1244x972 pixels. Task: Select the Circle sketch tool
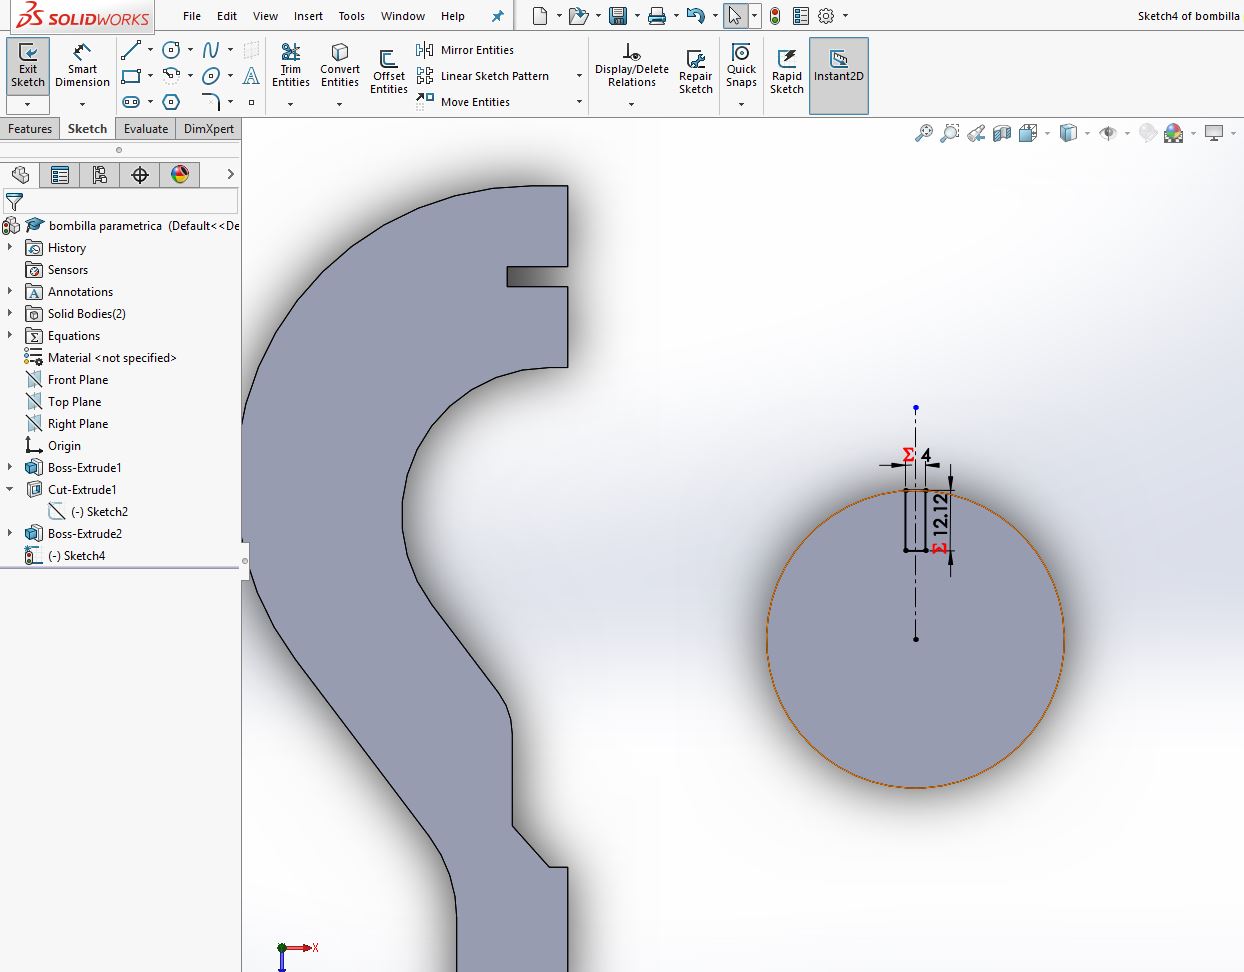pos(171,50)
